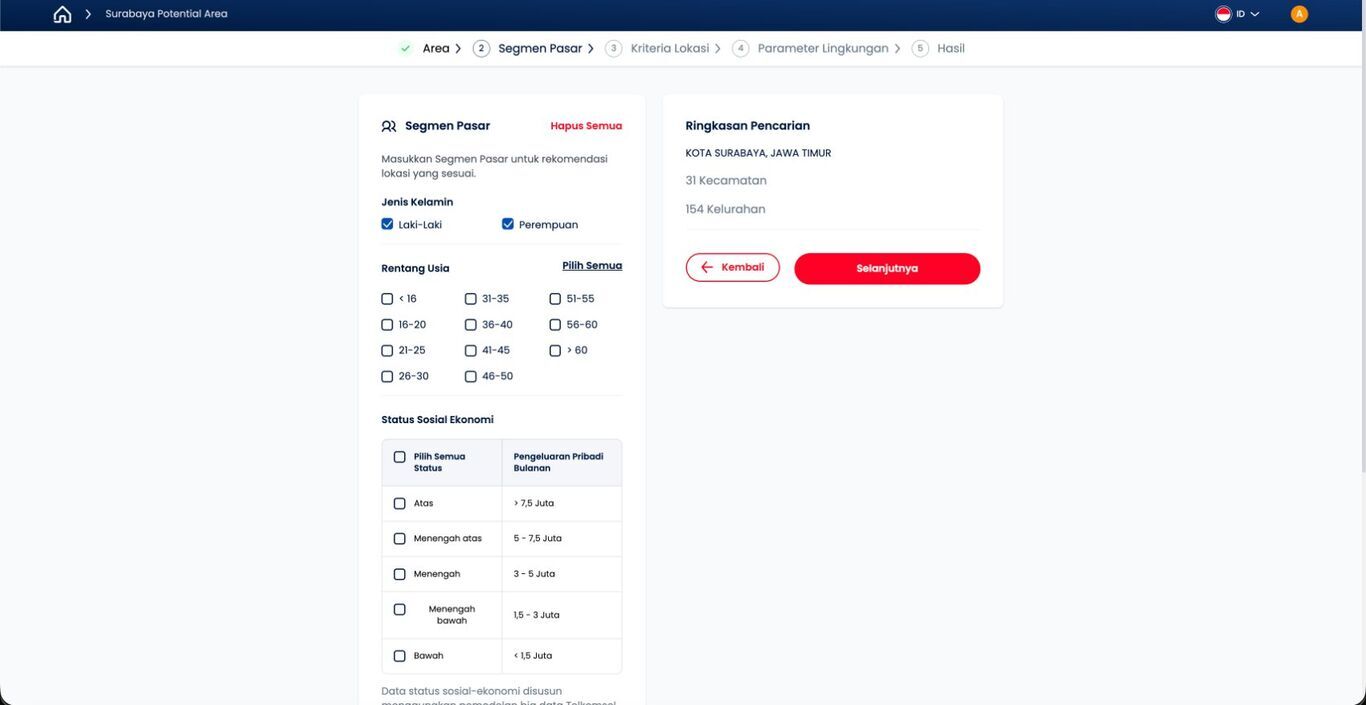Select the 56-60 age checkbox

click(555, 325)
